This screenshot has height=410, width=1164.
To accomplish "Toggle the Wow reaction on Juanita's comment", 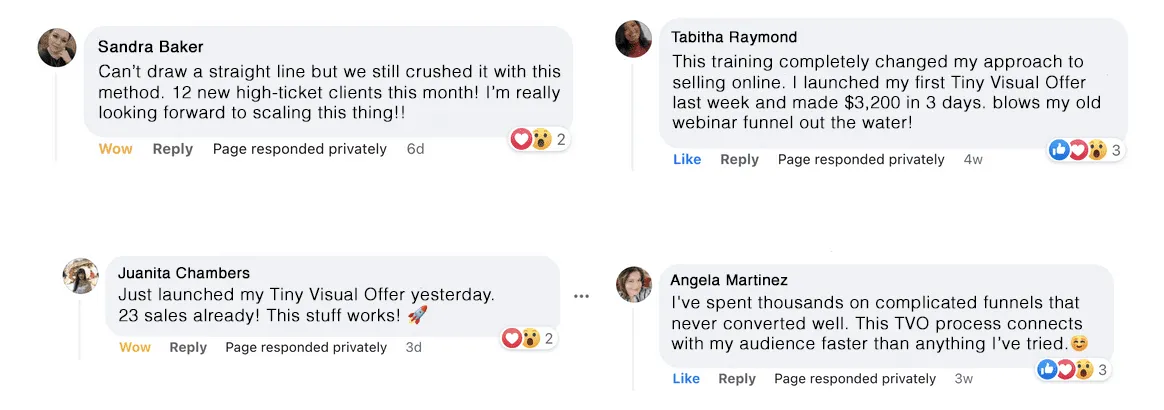I will coord(134,348).
